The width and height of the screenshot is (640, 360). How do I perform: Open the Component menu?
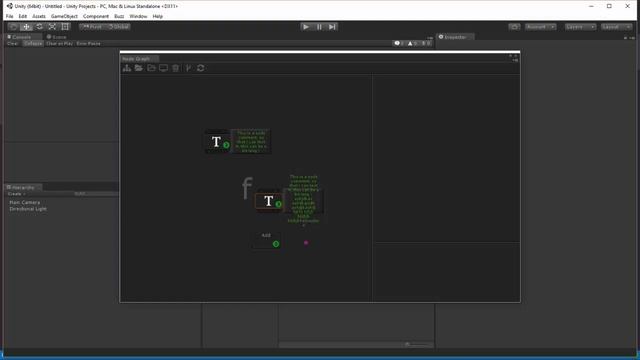(x=96, y=16)
